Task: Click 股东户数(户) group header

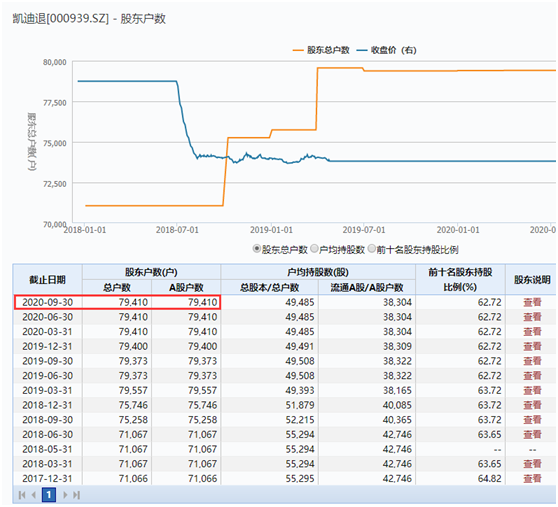Action: pyautogui.click(x=151, y=272)
